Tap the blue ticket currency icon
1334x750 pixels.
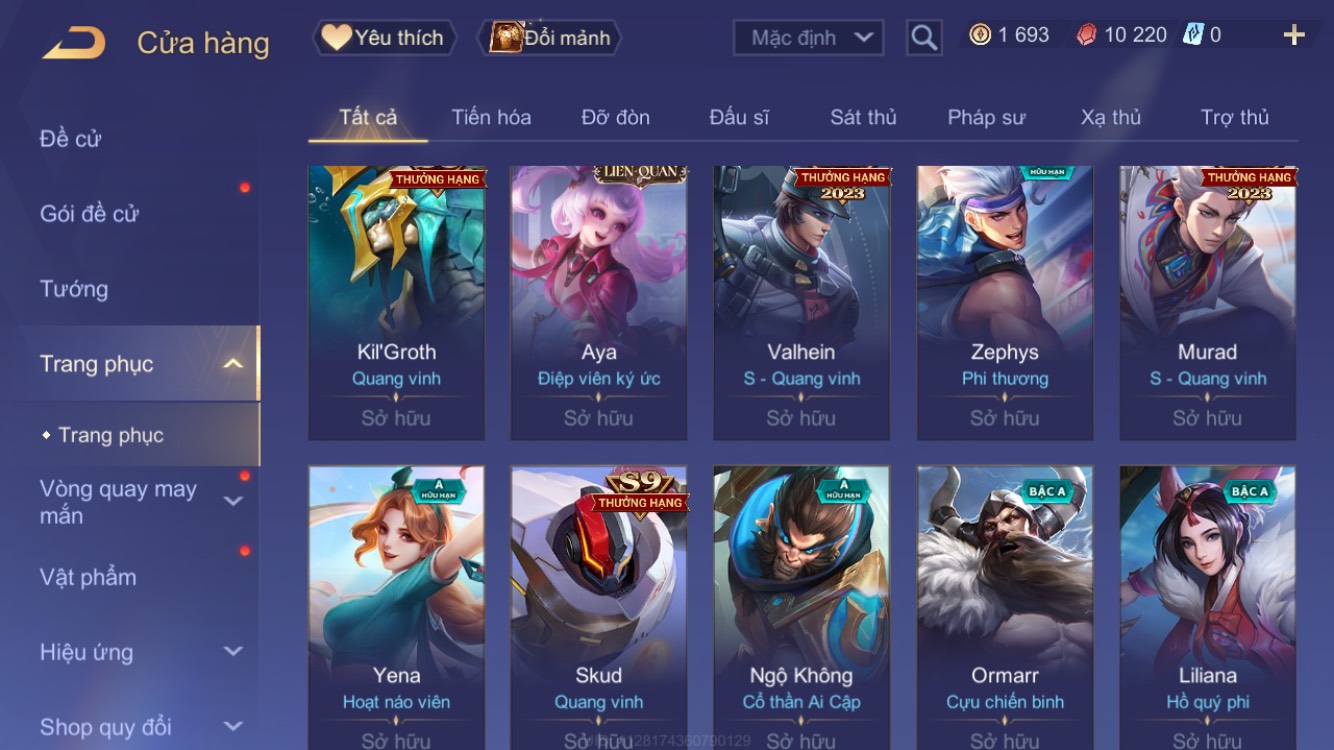coord(1193,35)
